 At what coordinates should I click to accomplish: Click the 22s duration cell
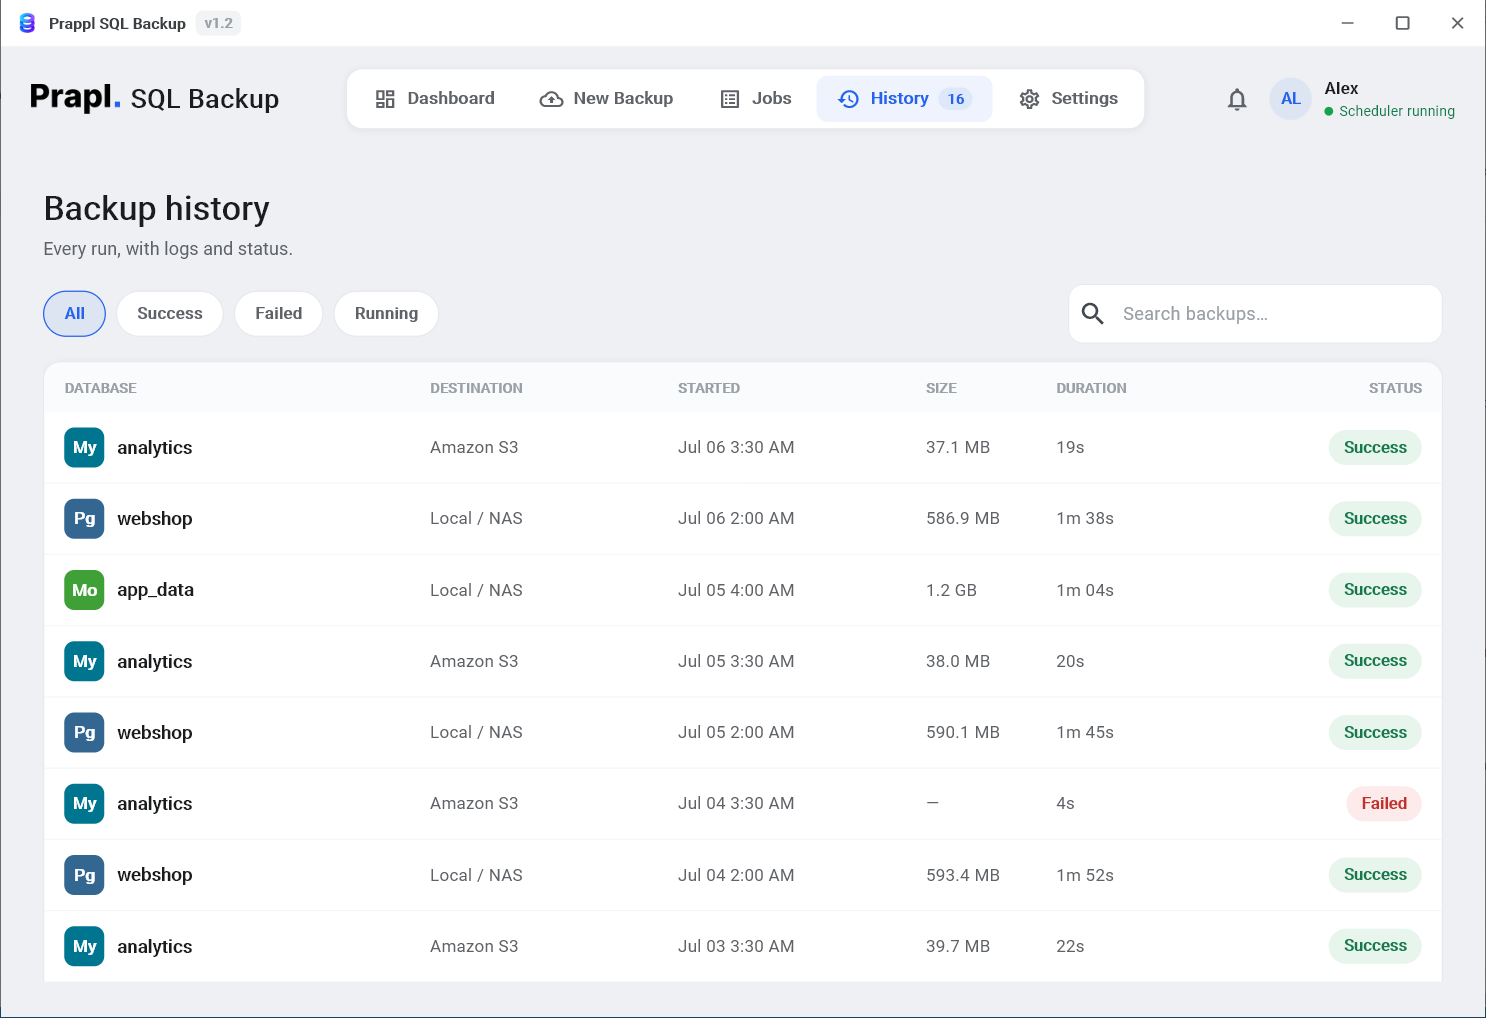coord(1070,946)
